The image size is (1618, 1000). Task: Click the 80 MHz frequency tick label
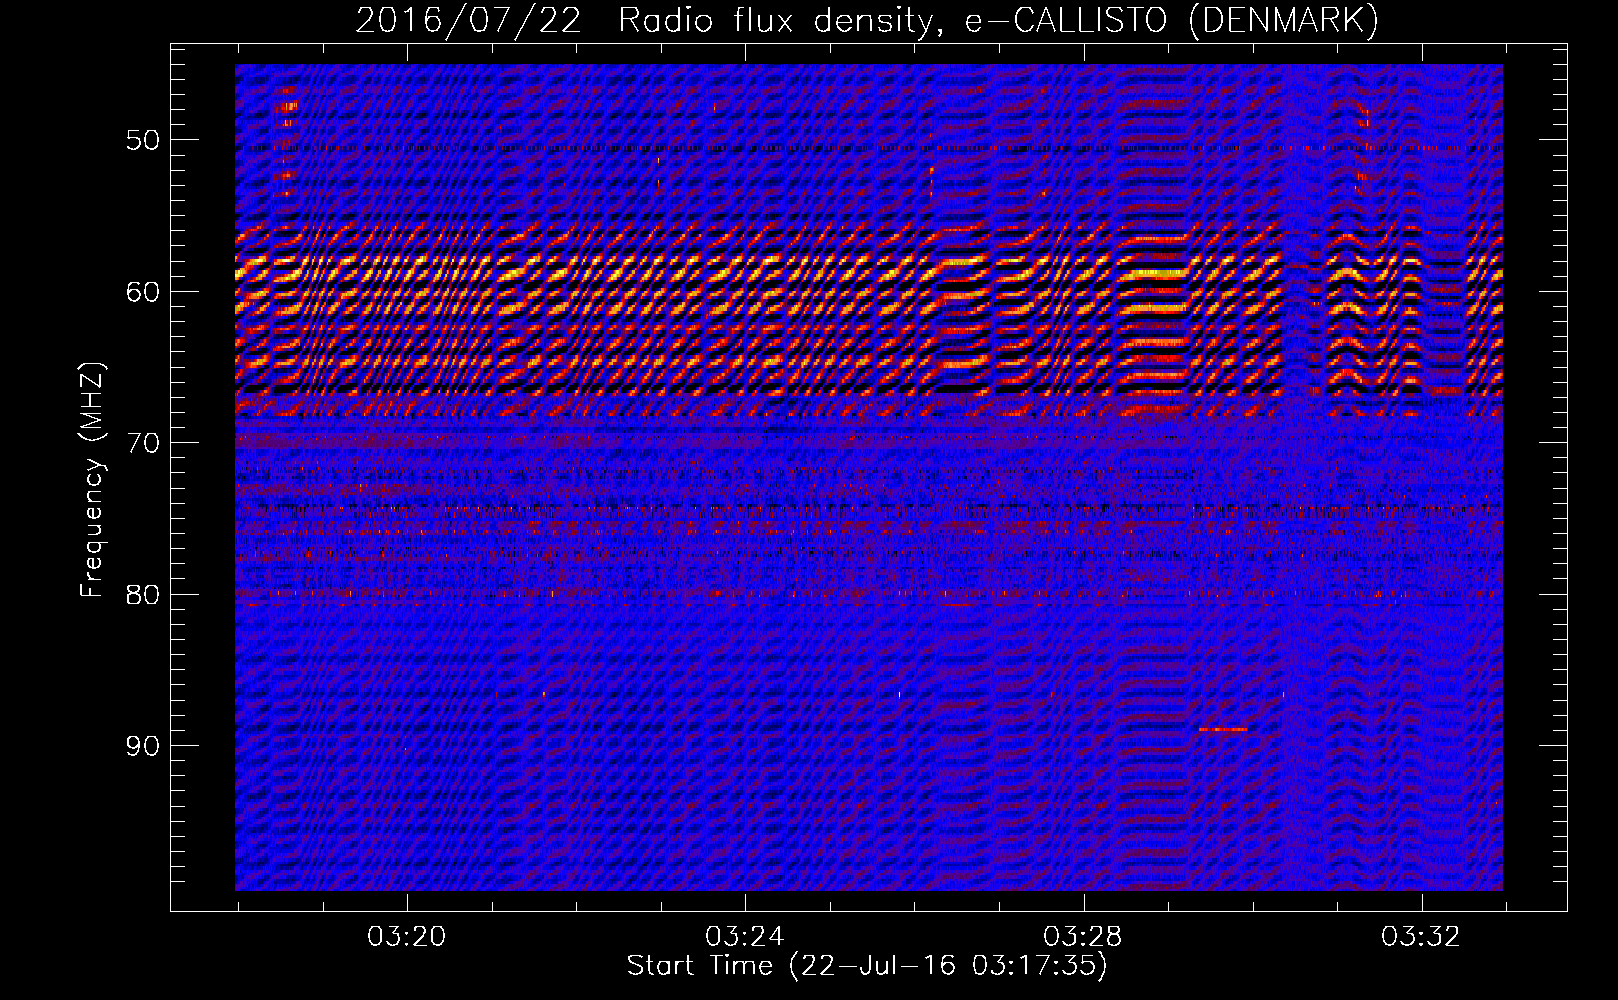pos(143,595)
